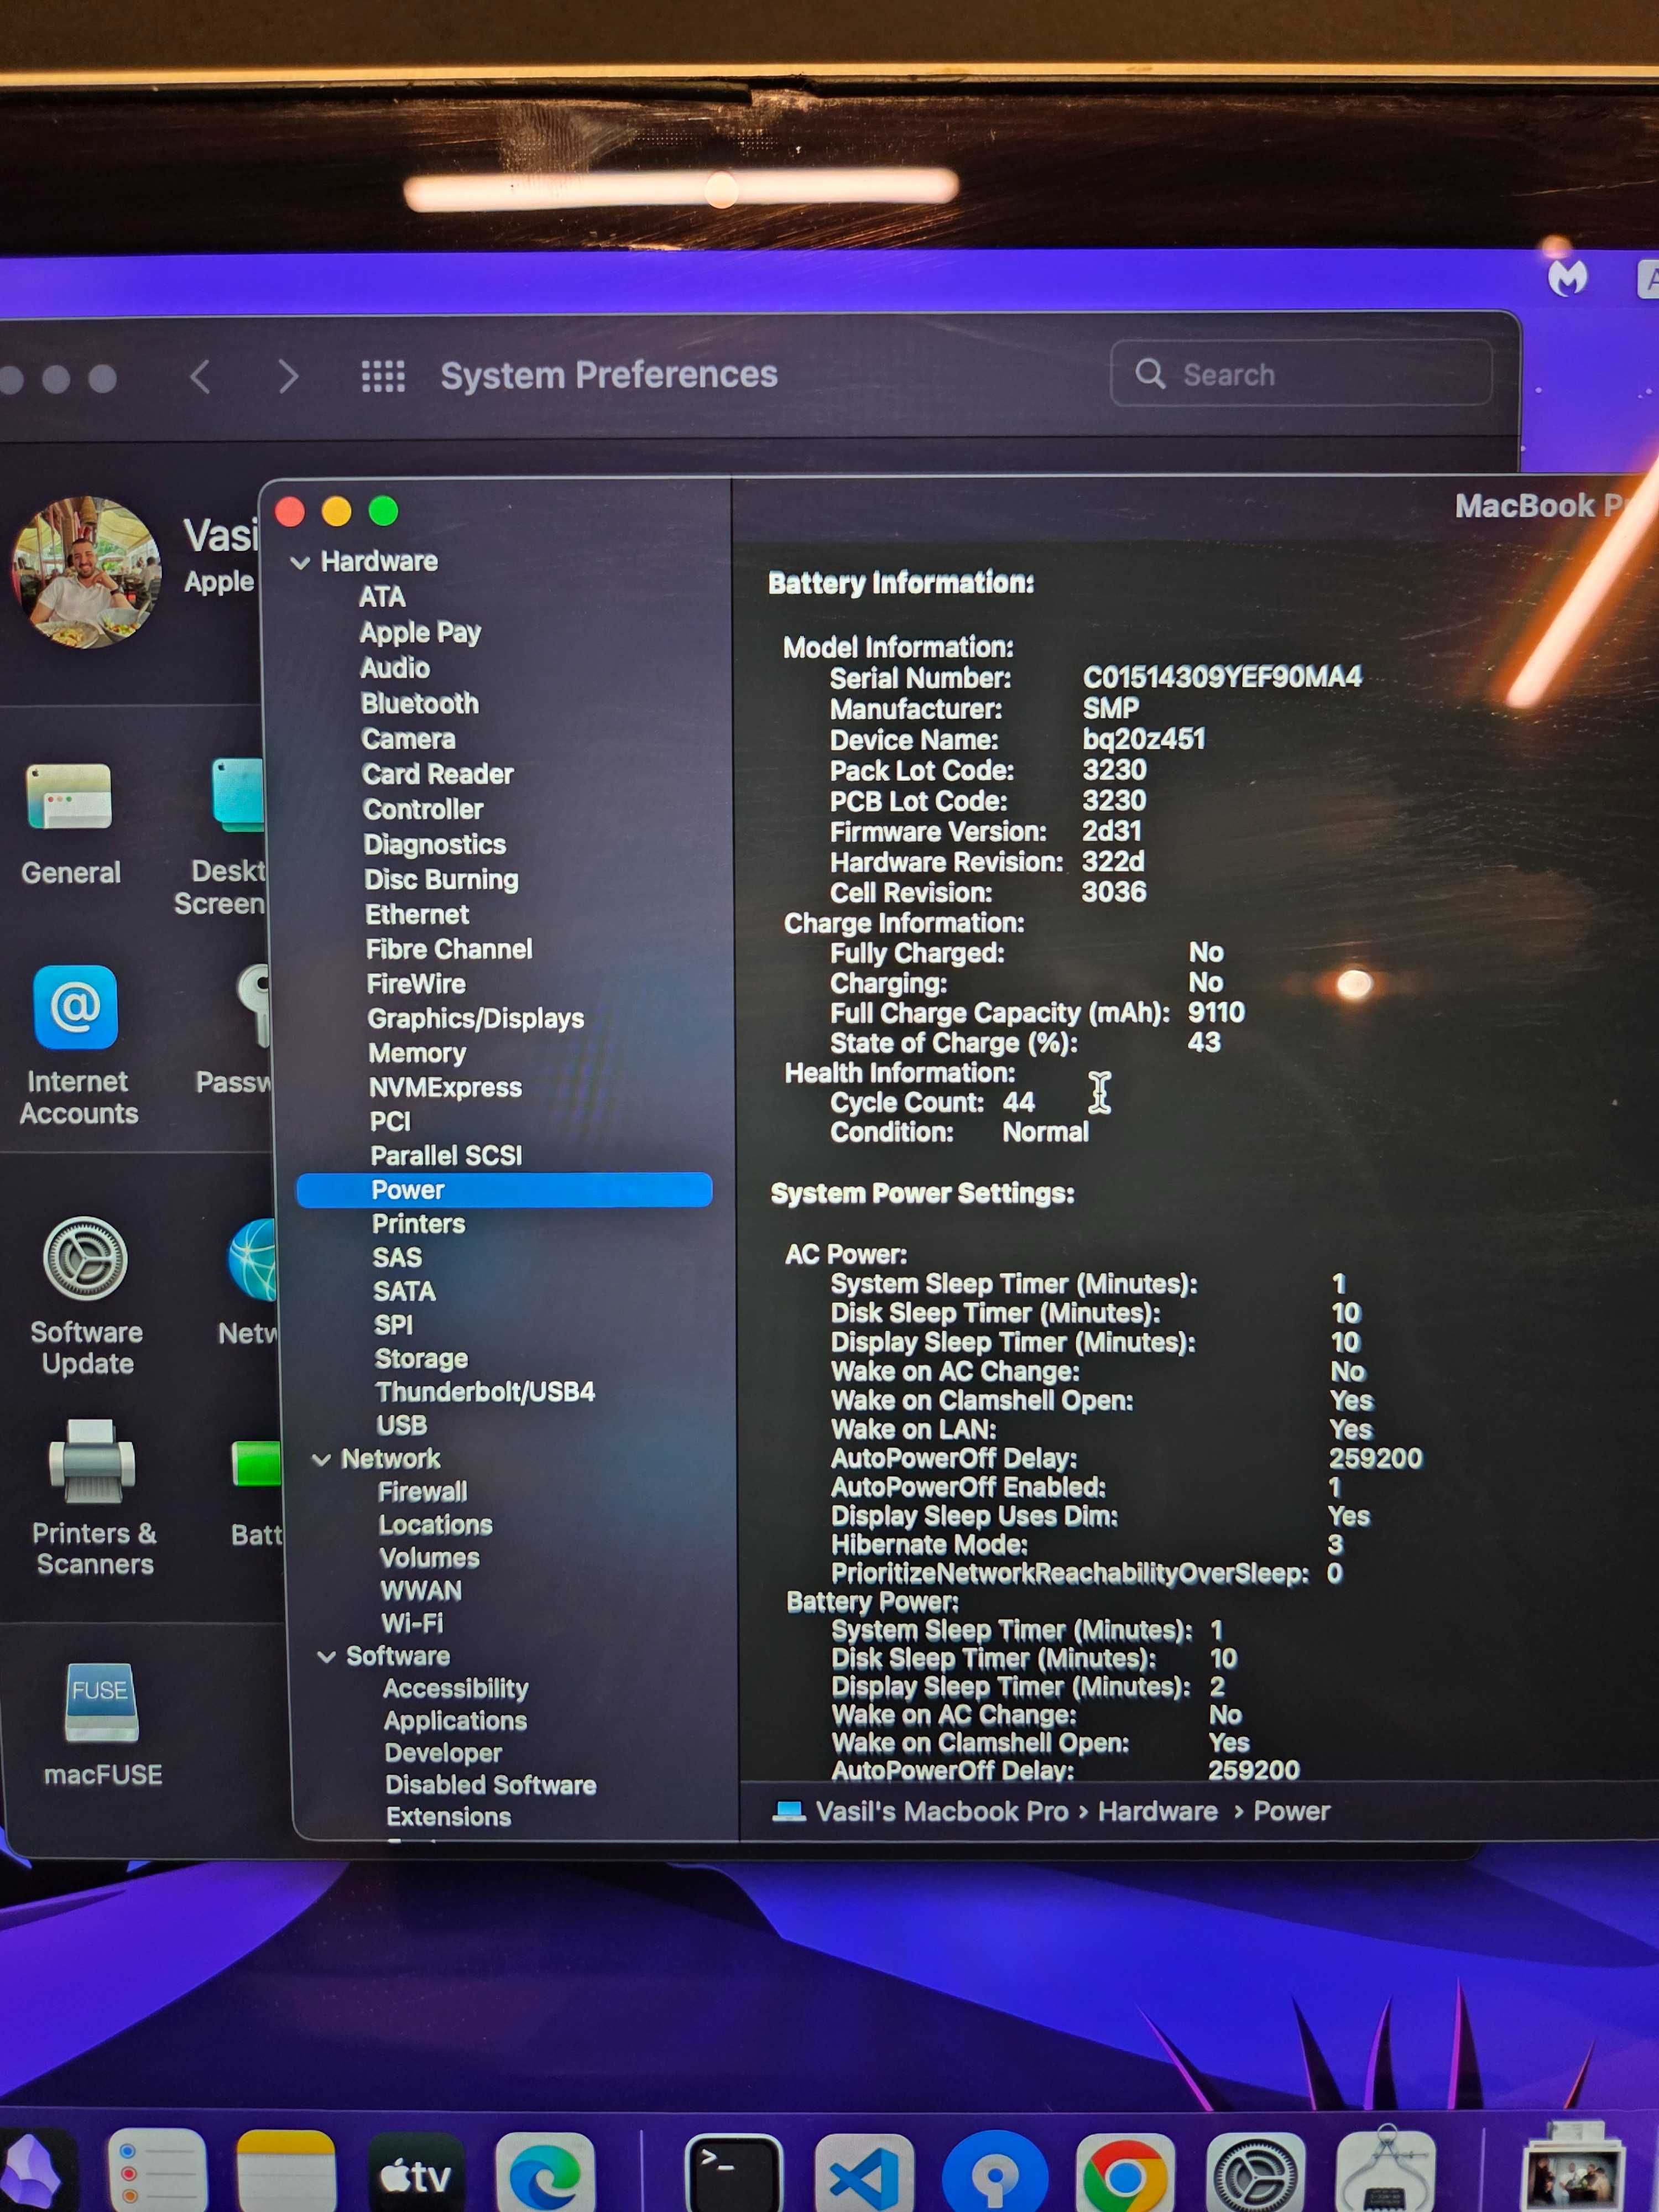Select Thunderbolt/USB4 in the sidebar
Viewport: 1659px width, 2212px height.
point(485,1392)
